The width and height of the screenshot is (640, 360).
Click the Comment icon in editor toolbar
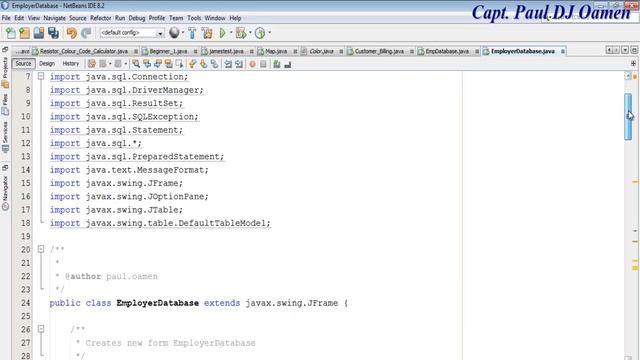[x=277, y=64]
